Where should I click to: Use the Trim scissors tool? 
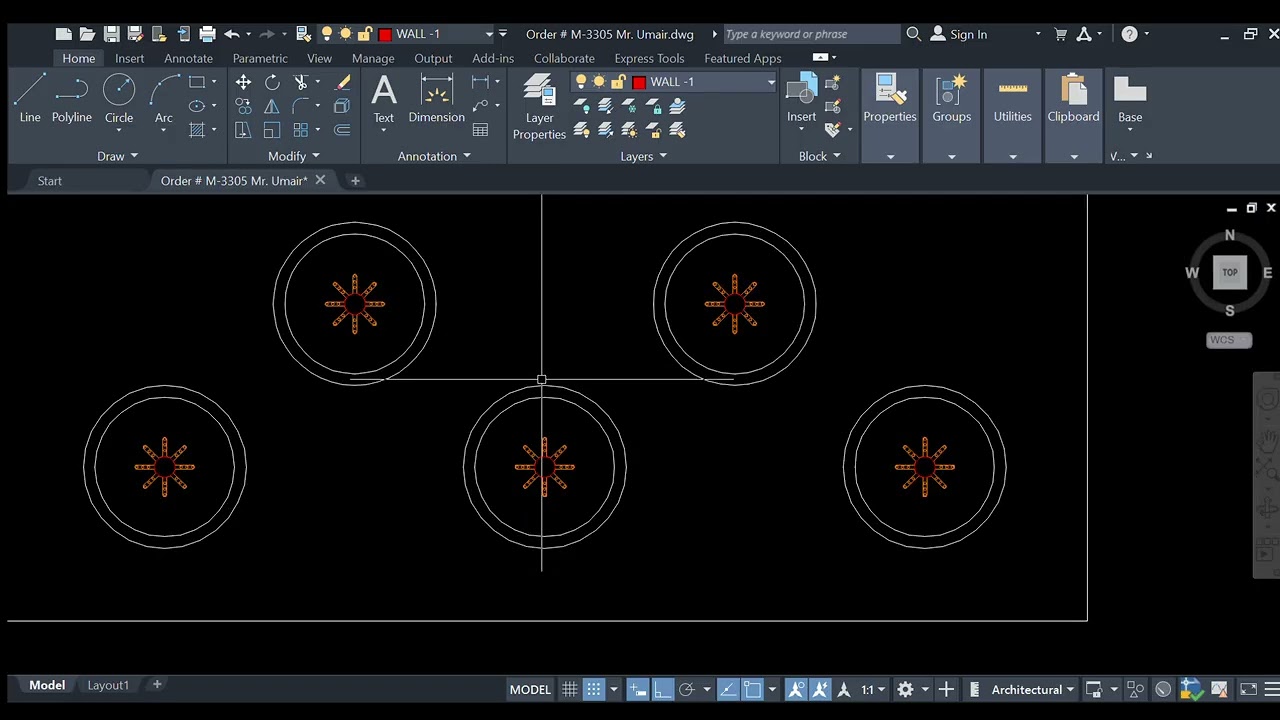coord(301,82)
